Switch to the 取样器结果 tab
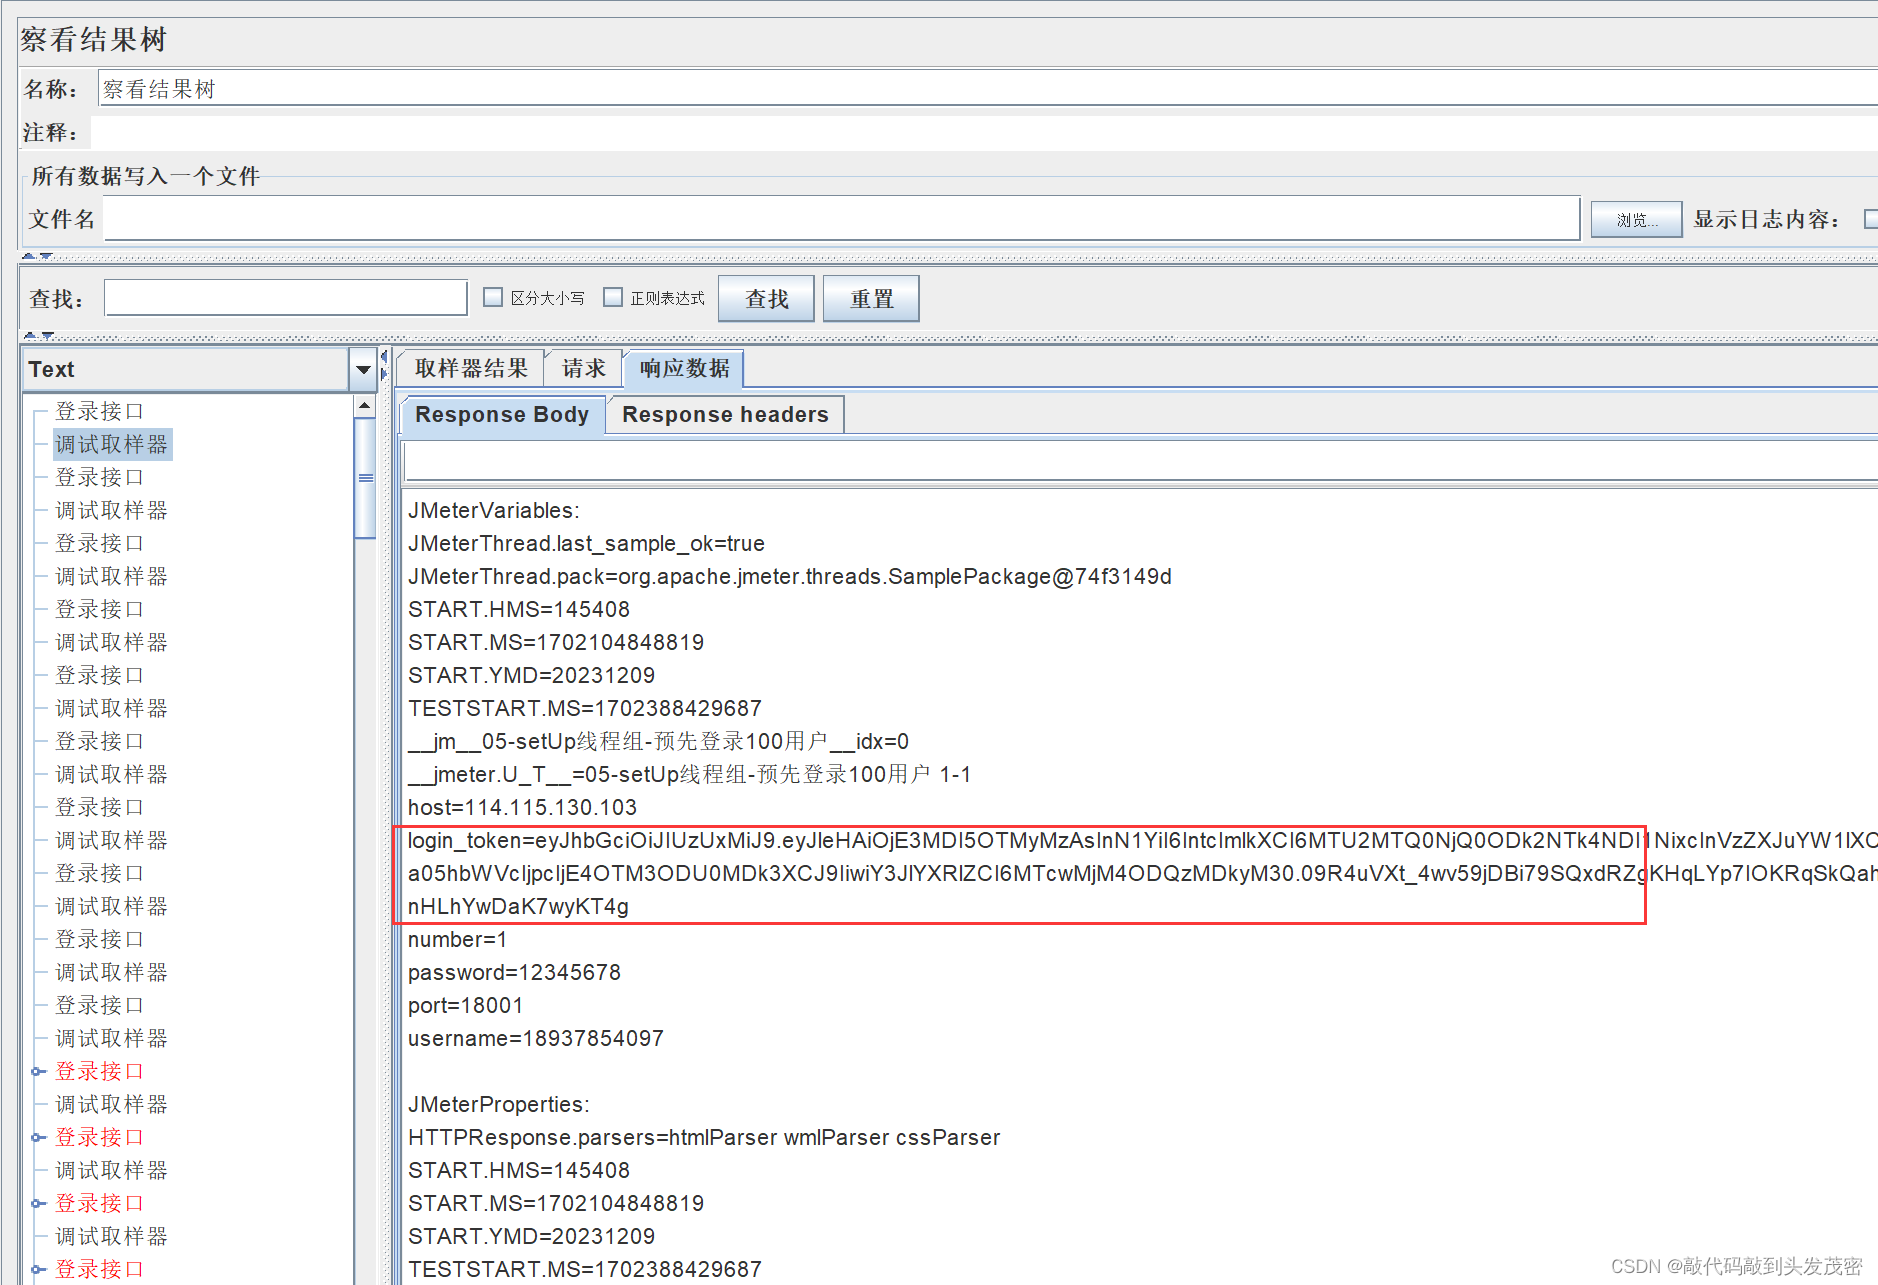 click(471, 368)
